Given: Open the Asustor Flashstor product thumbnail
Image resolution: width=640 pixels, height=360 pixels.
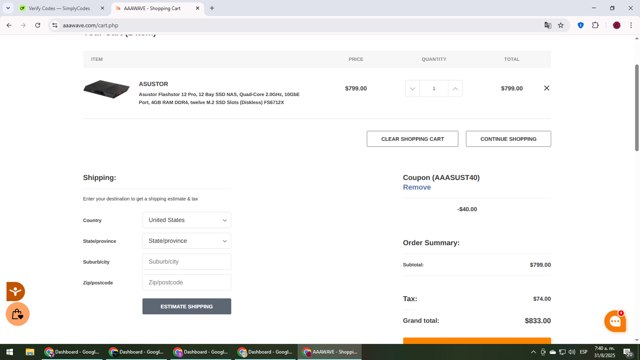Looking at the screenshot, I should pos(107,89).
